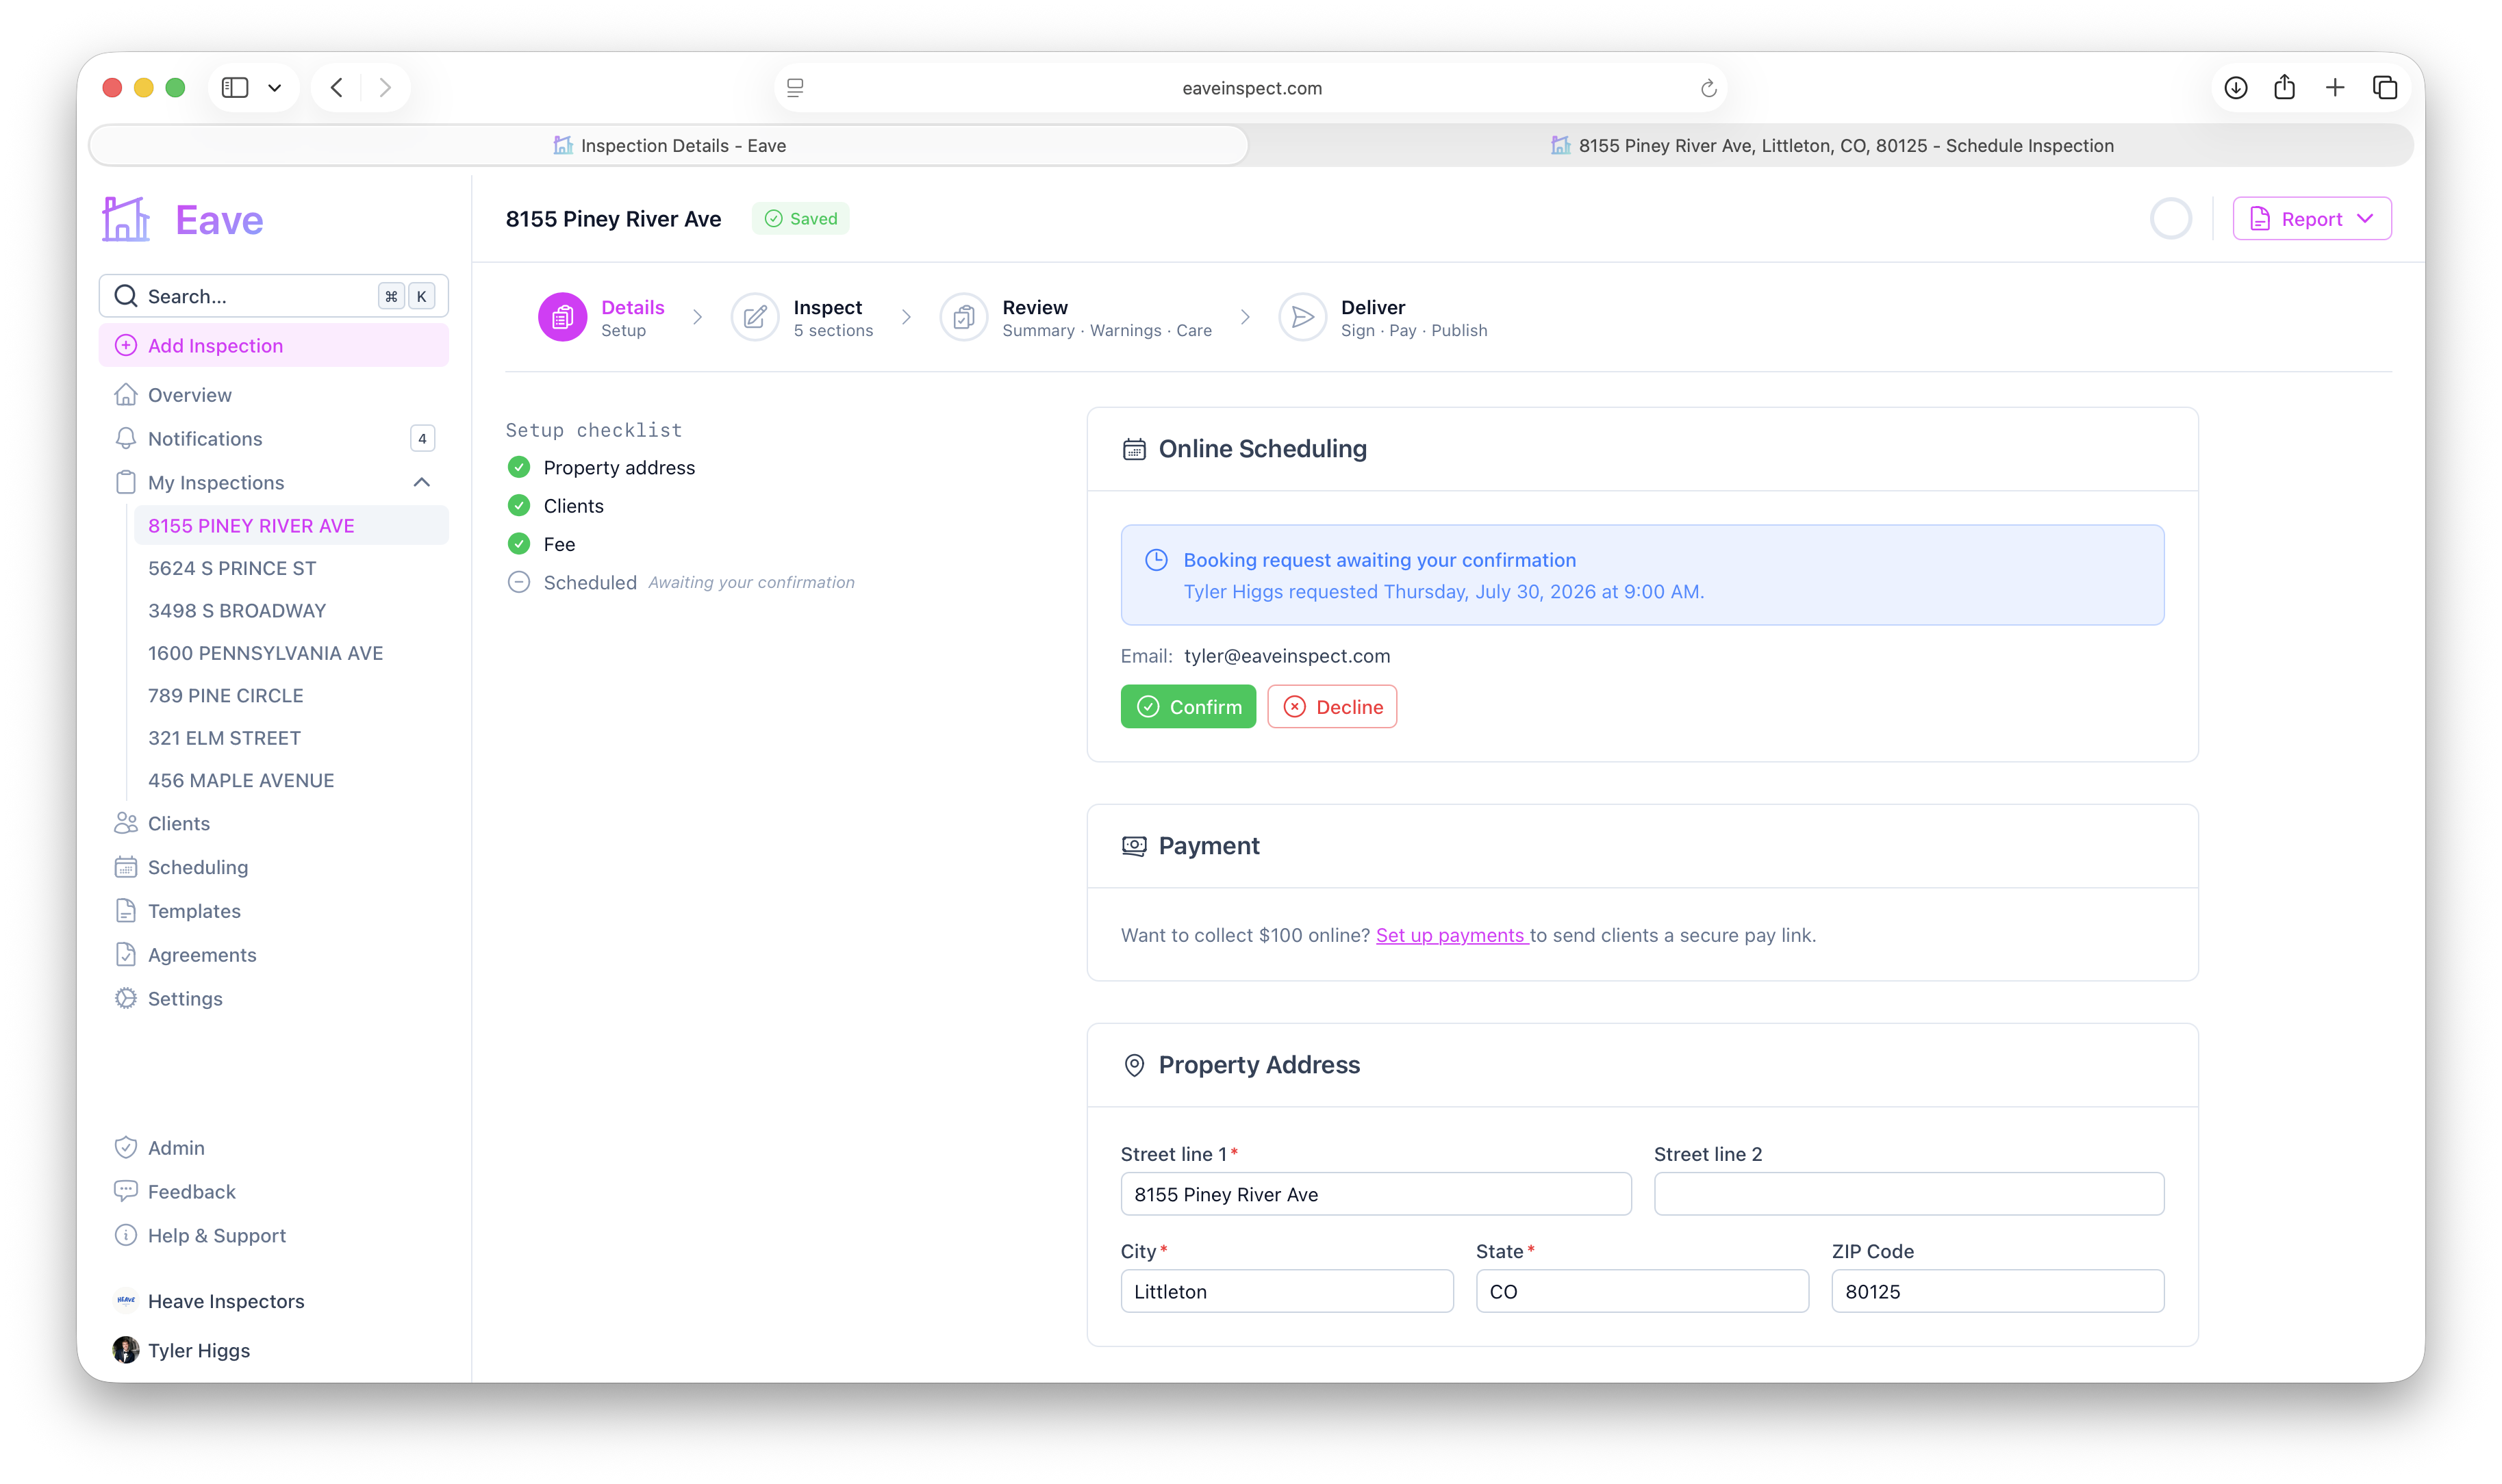2502x1484 pixels.
Task: Confirm the booking request
Action: [x=1188, y=707]
